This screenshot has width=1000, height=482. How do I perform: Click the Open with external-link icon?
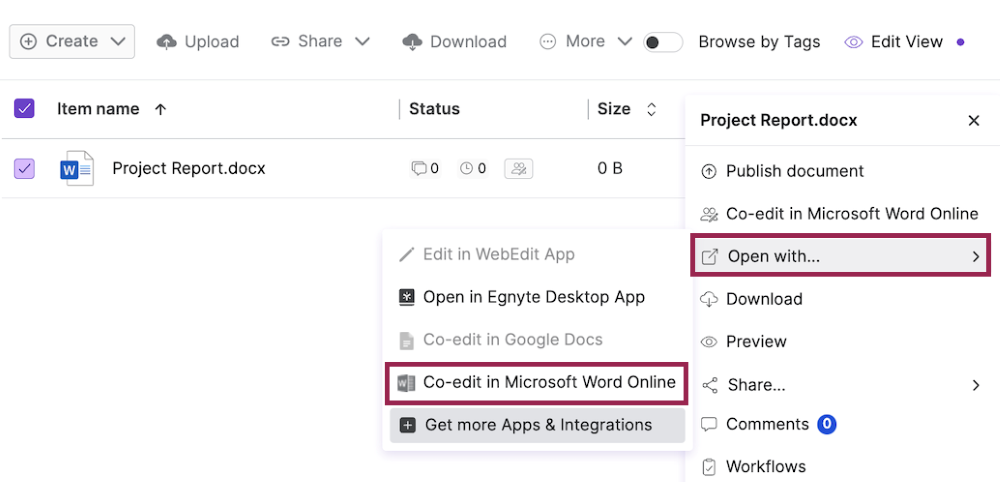[x=709, y=257]
